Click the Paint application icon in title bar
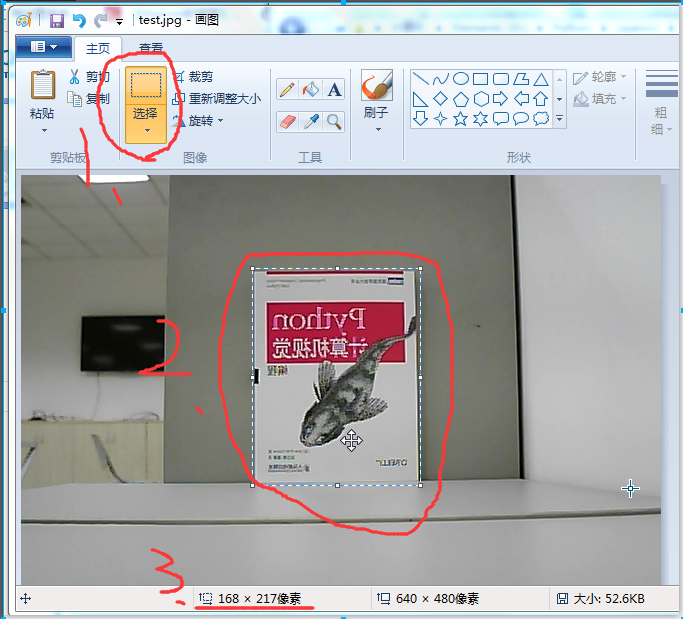This screenshot has width=683, height=619. [x=24, y=20]
